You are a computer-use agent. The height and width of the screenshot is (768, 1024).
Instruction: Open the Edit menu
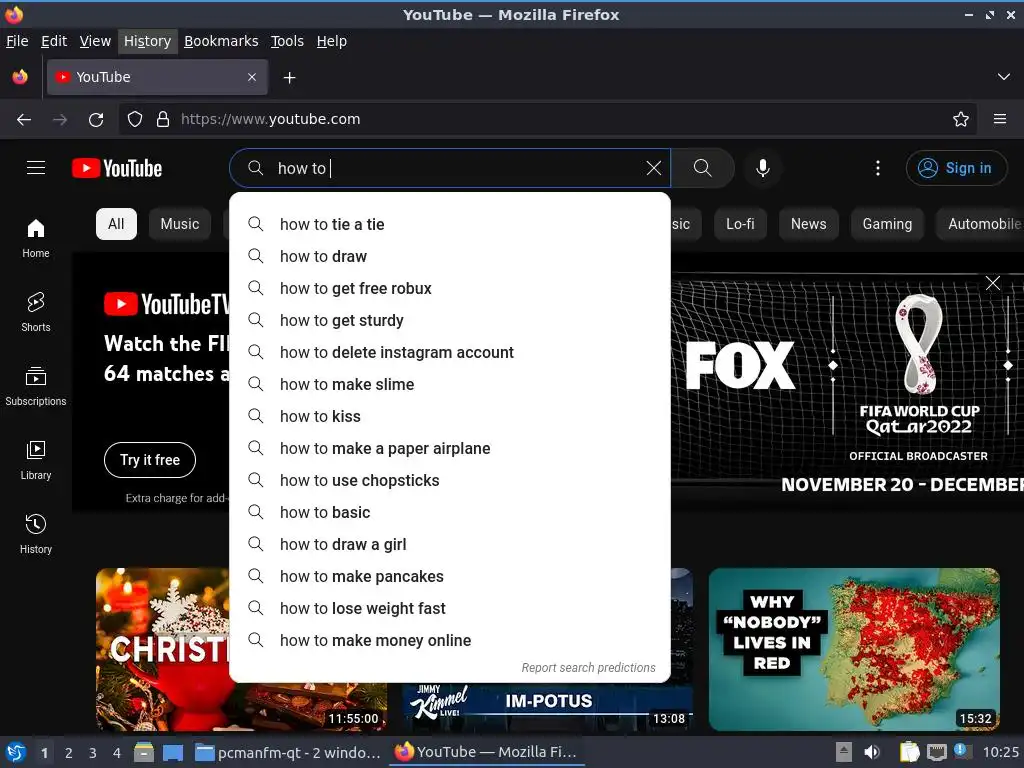point(54,41)
